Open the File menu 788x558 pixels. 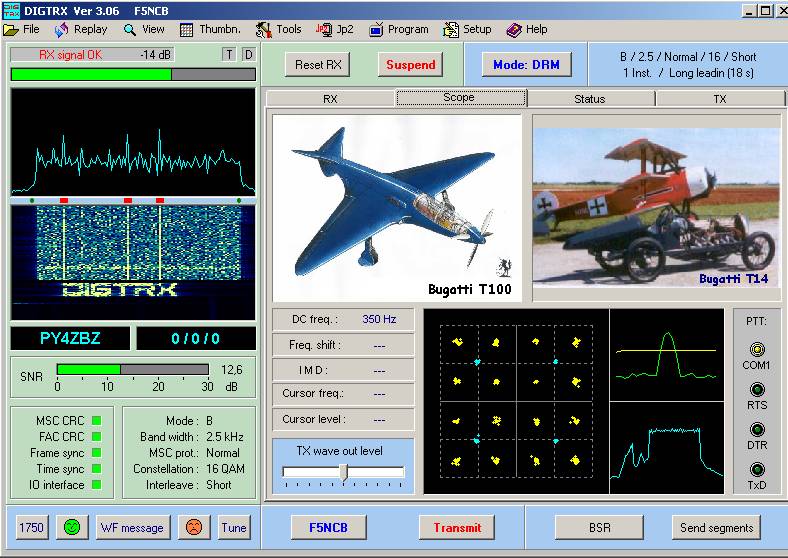[22, 29]
